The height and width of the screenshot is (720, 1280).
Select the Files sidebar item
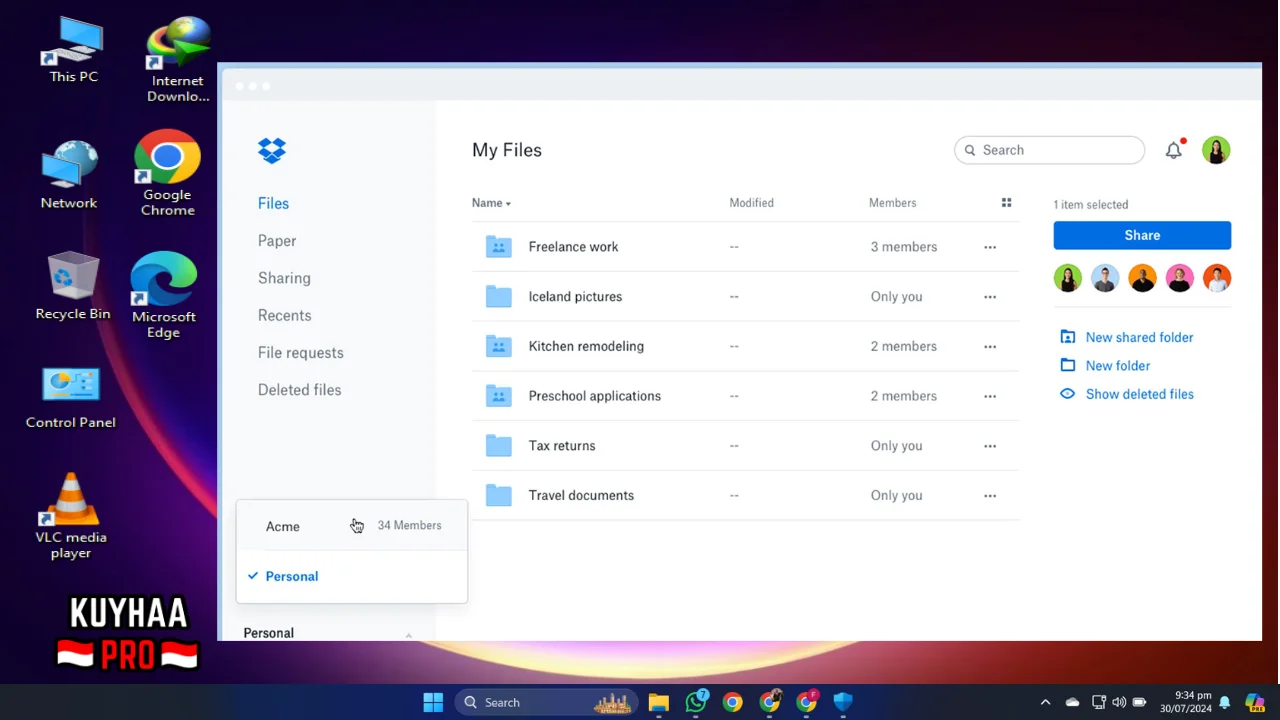[273, 203]
